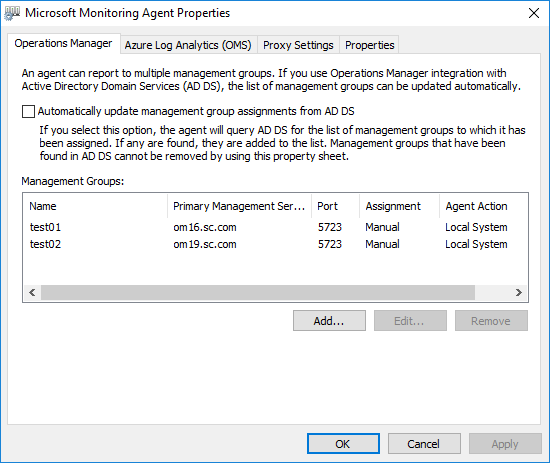The height and width of the screenshot is (463, 550).
Task: Click the om16.sc.com server cell
Action: pos(205,227)
